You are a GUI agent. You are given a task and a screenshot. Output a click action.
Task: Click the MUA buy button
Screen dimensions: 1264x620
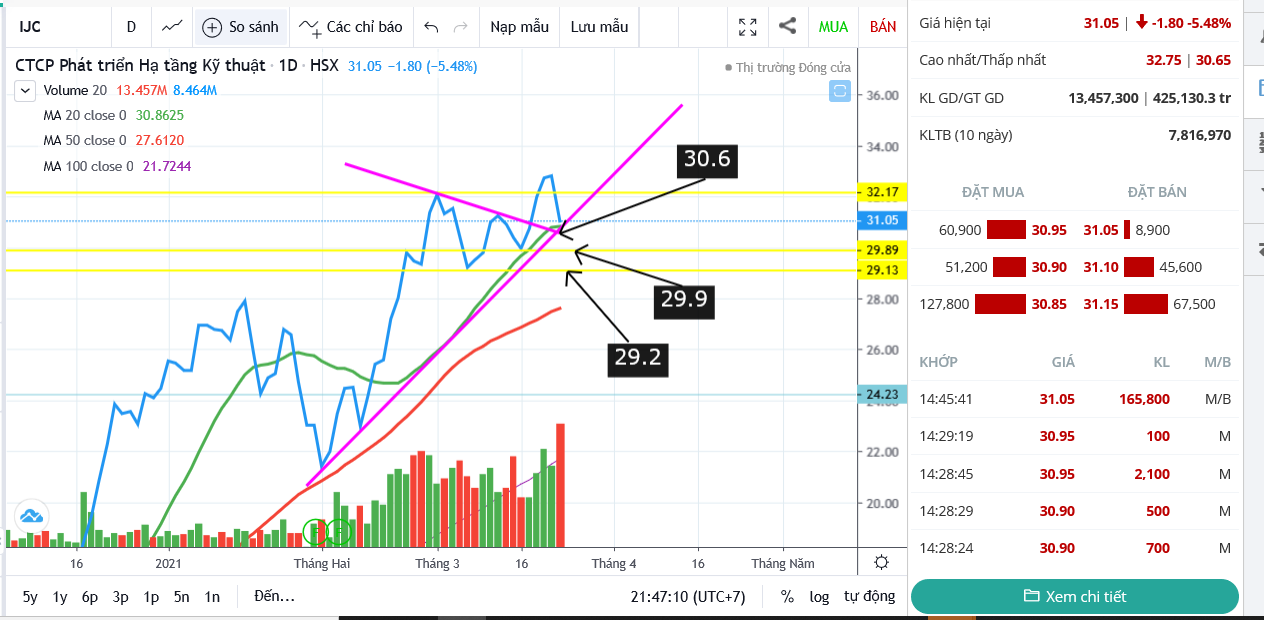(833, 27)
